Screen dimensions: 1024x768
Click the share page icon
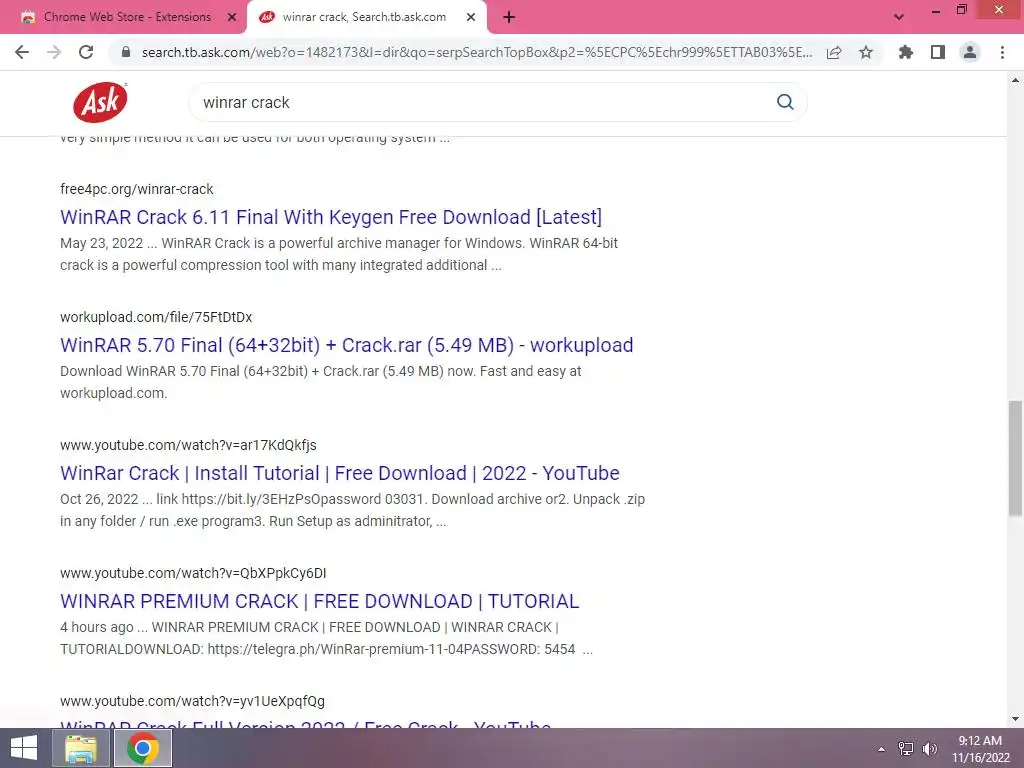coord(834,52)
